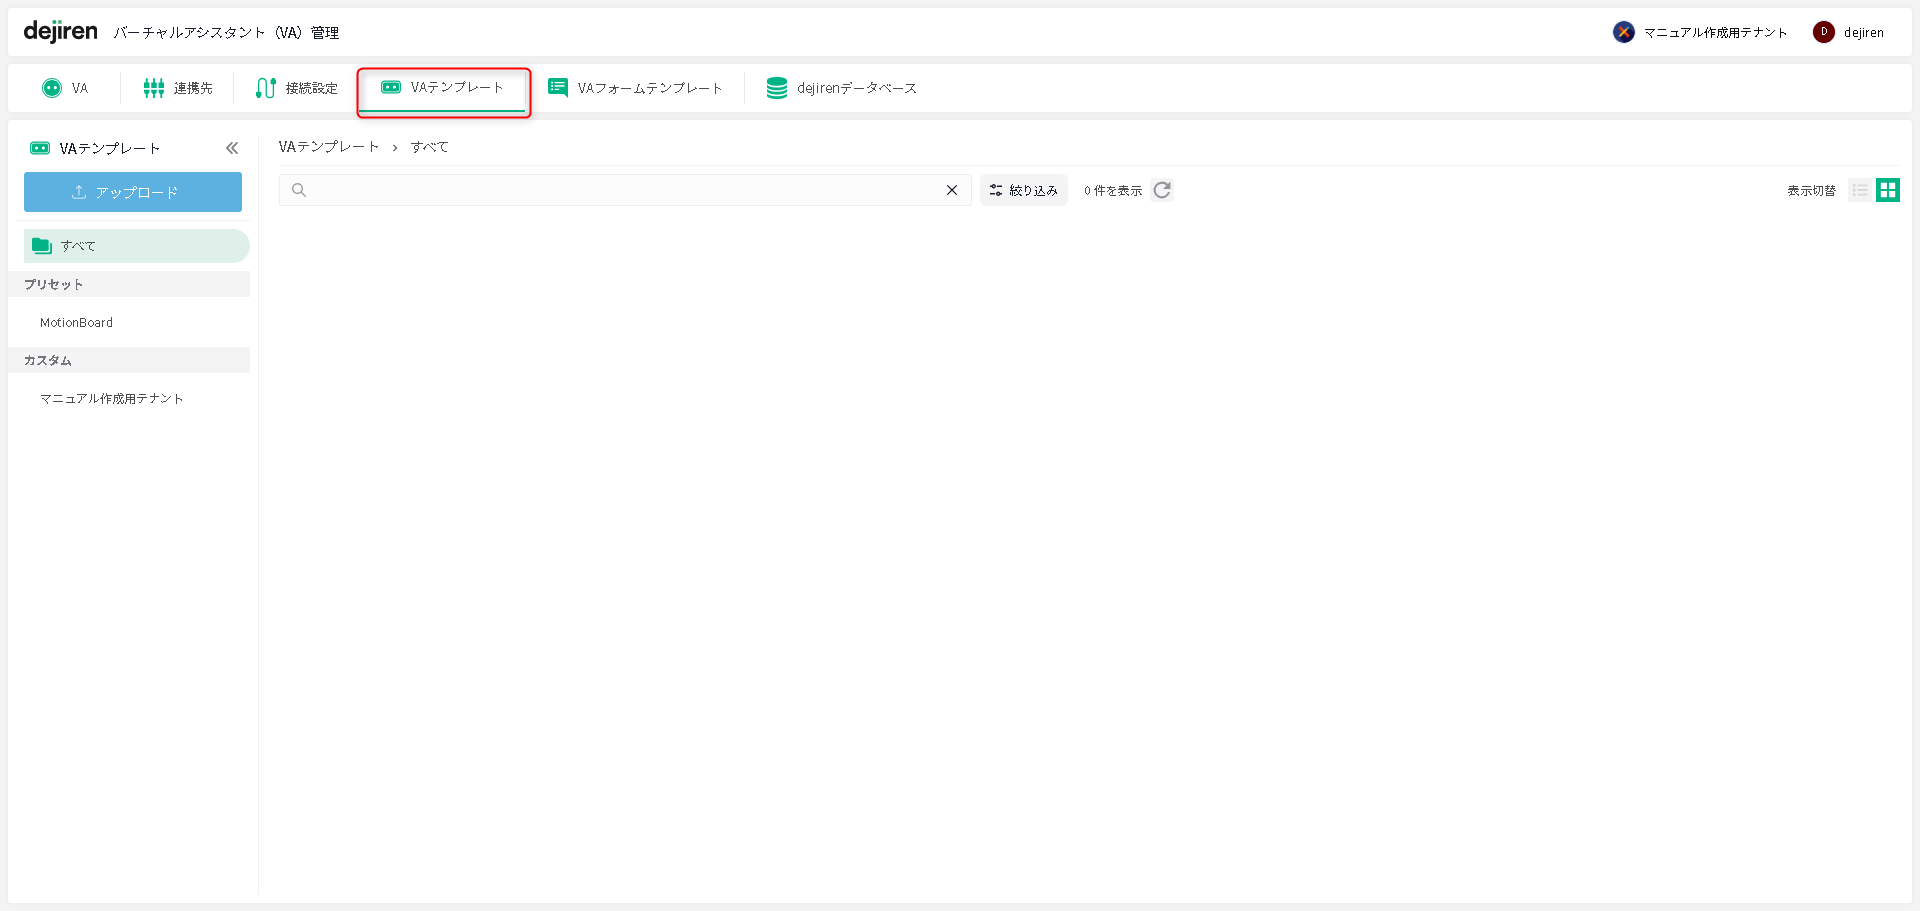This screenshot has width=1920, height=911.
Task: Select the VAテンプレート tab
Action: [x=443, y=88]
